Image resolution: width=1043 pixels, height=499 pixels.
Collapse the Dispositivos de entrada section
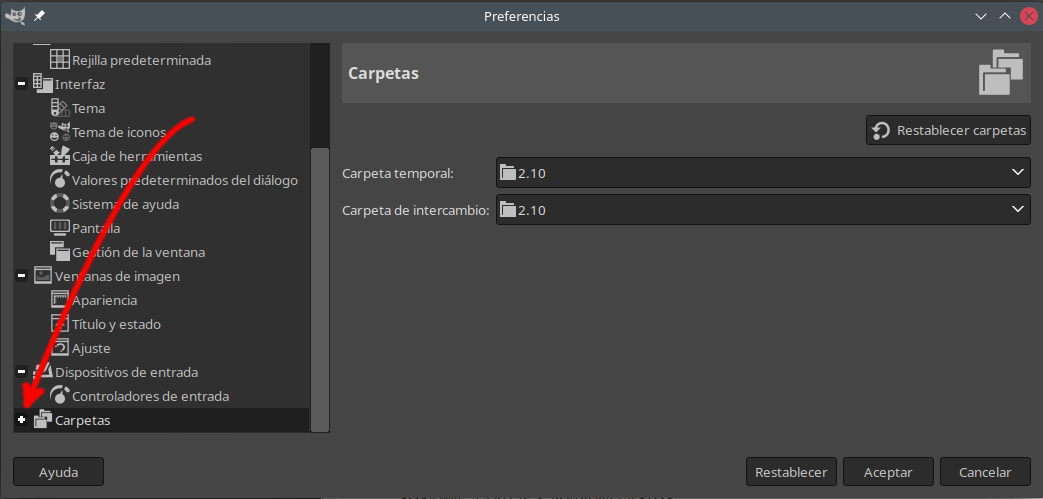[22, 372]
